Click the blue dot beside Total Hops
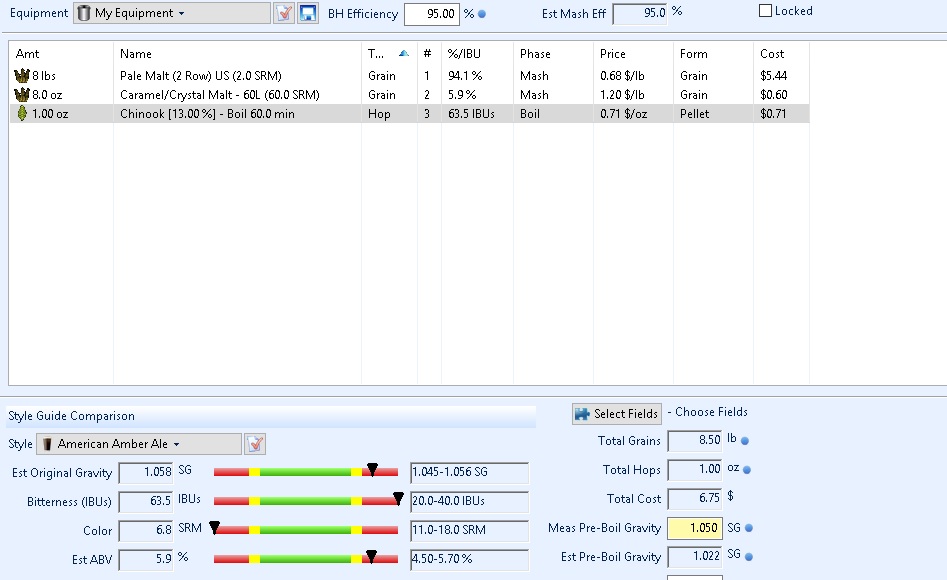Viewport: 947px width, 580px height. click(747, 470)
